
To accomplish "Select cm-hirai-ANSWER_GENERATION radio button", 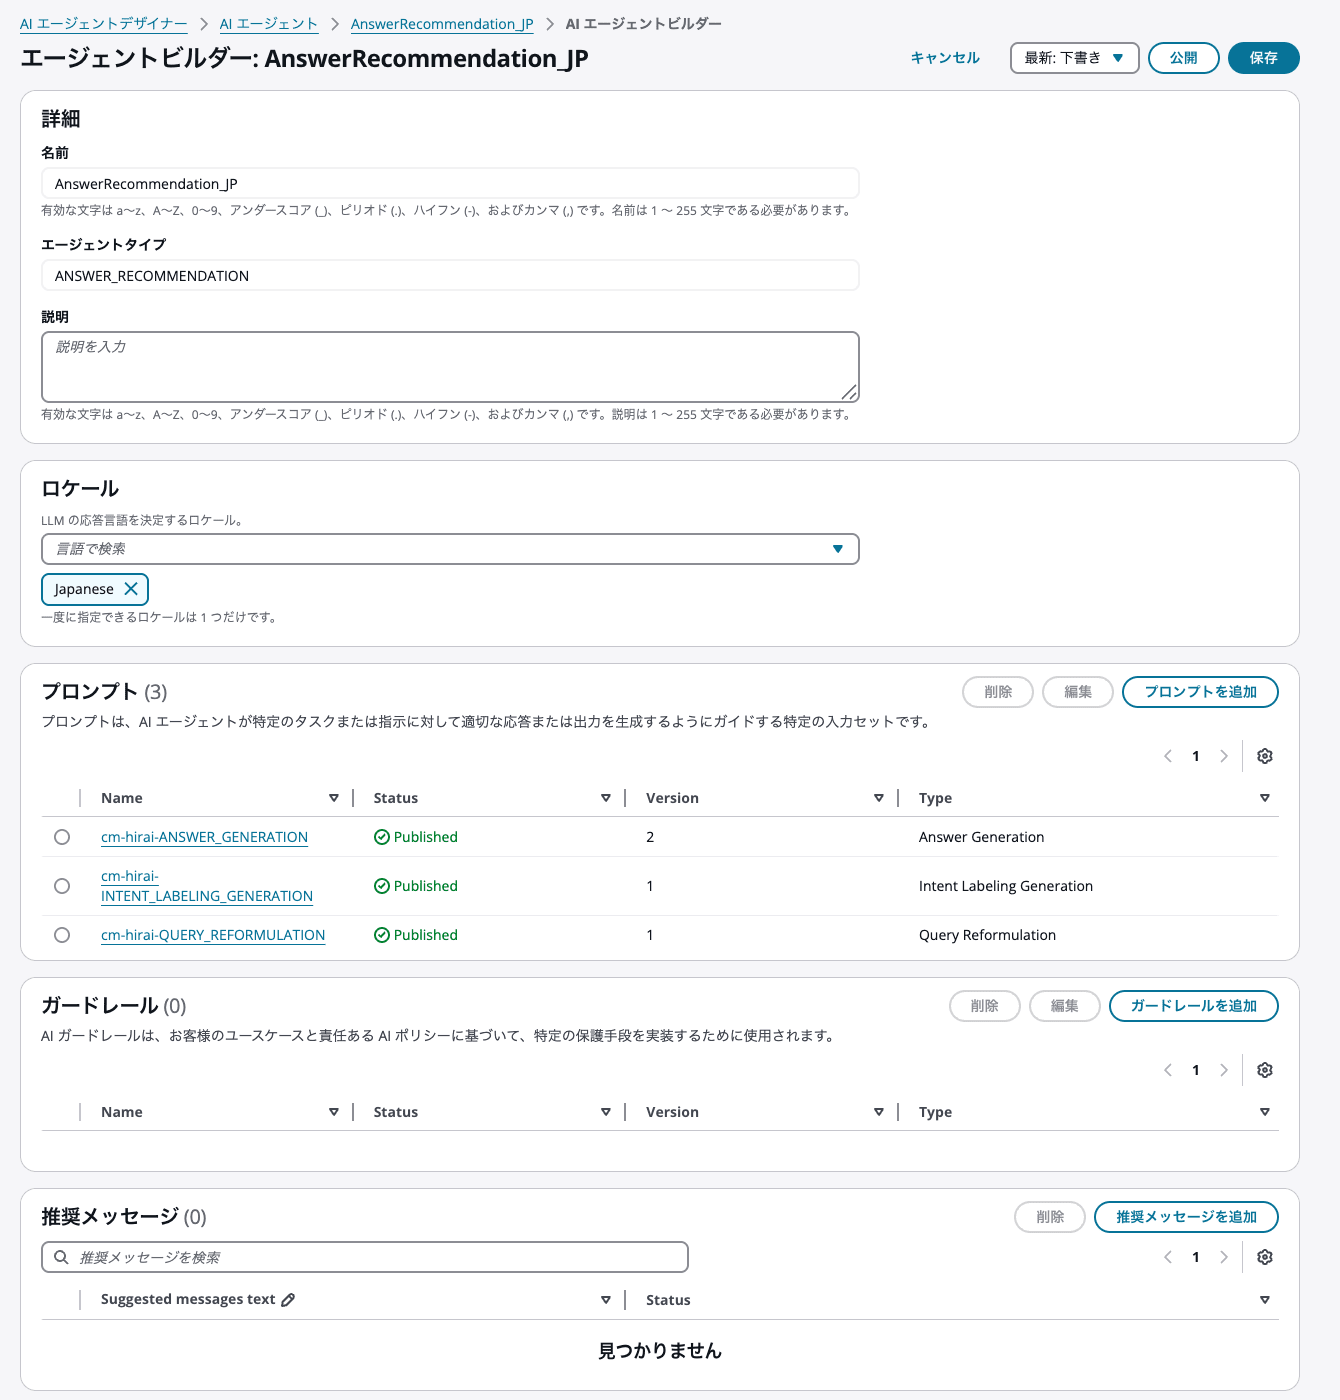I will pyautogui.click(x=62, y=837).
